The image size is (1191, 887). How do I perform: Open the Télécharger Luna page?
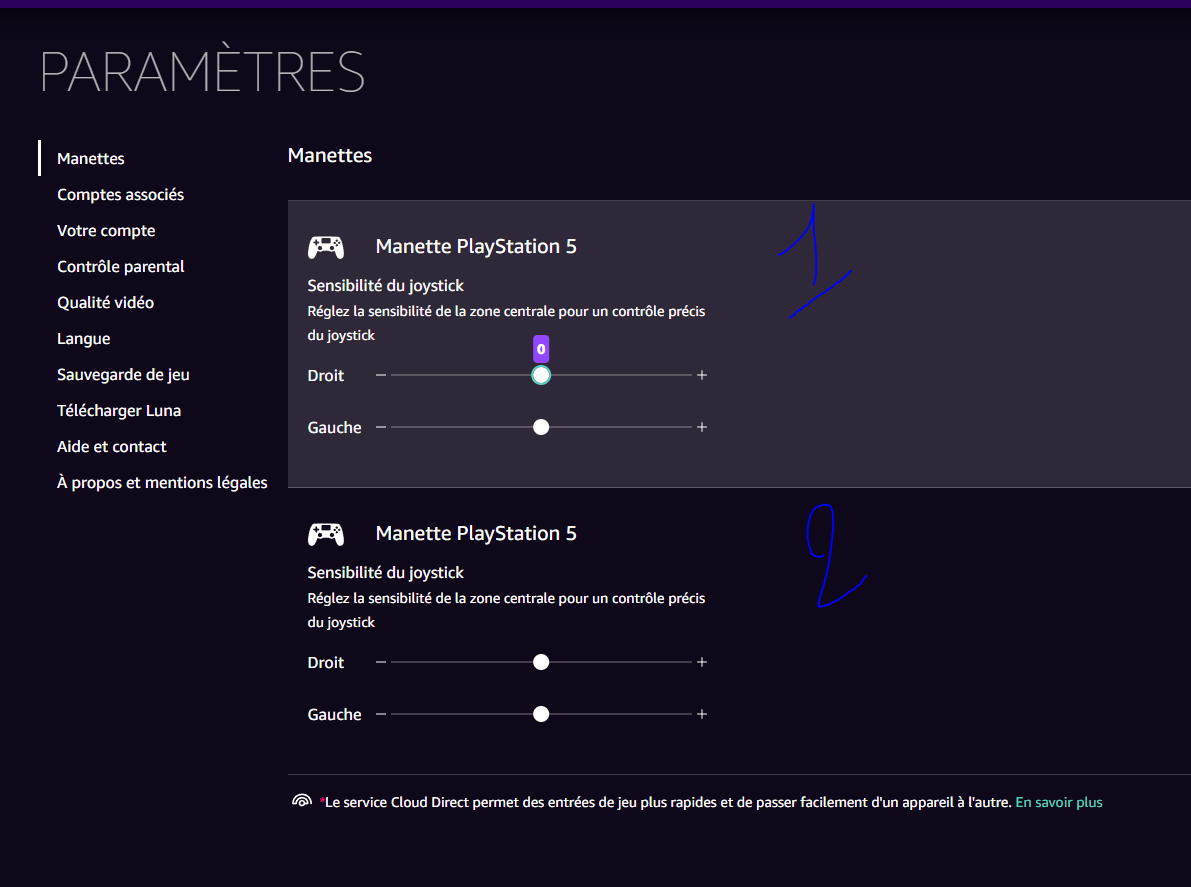(118, 411)
